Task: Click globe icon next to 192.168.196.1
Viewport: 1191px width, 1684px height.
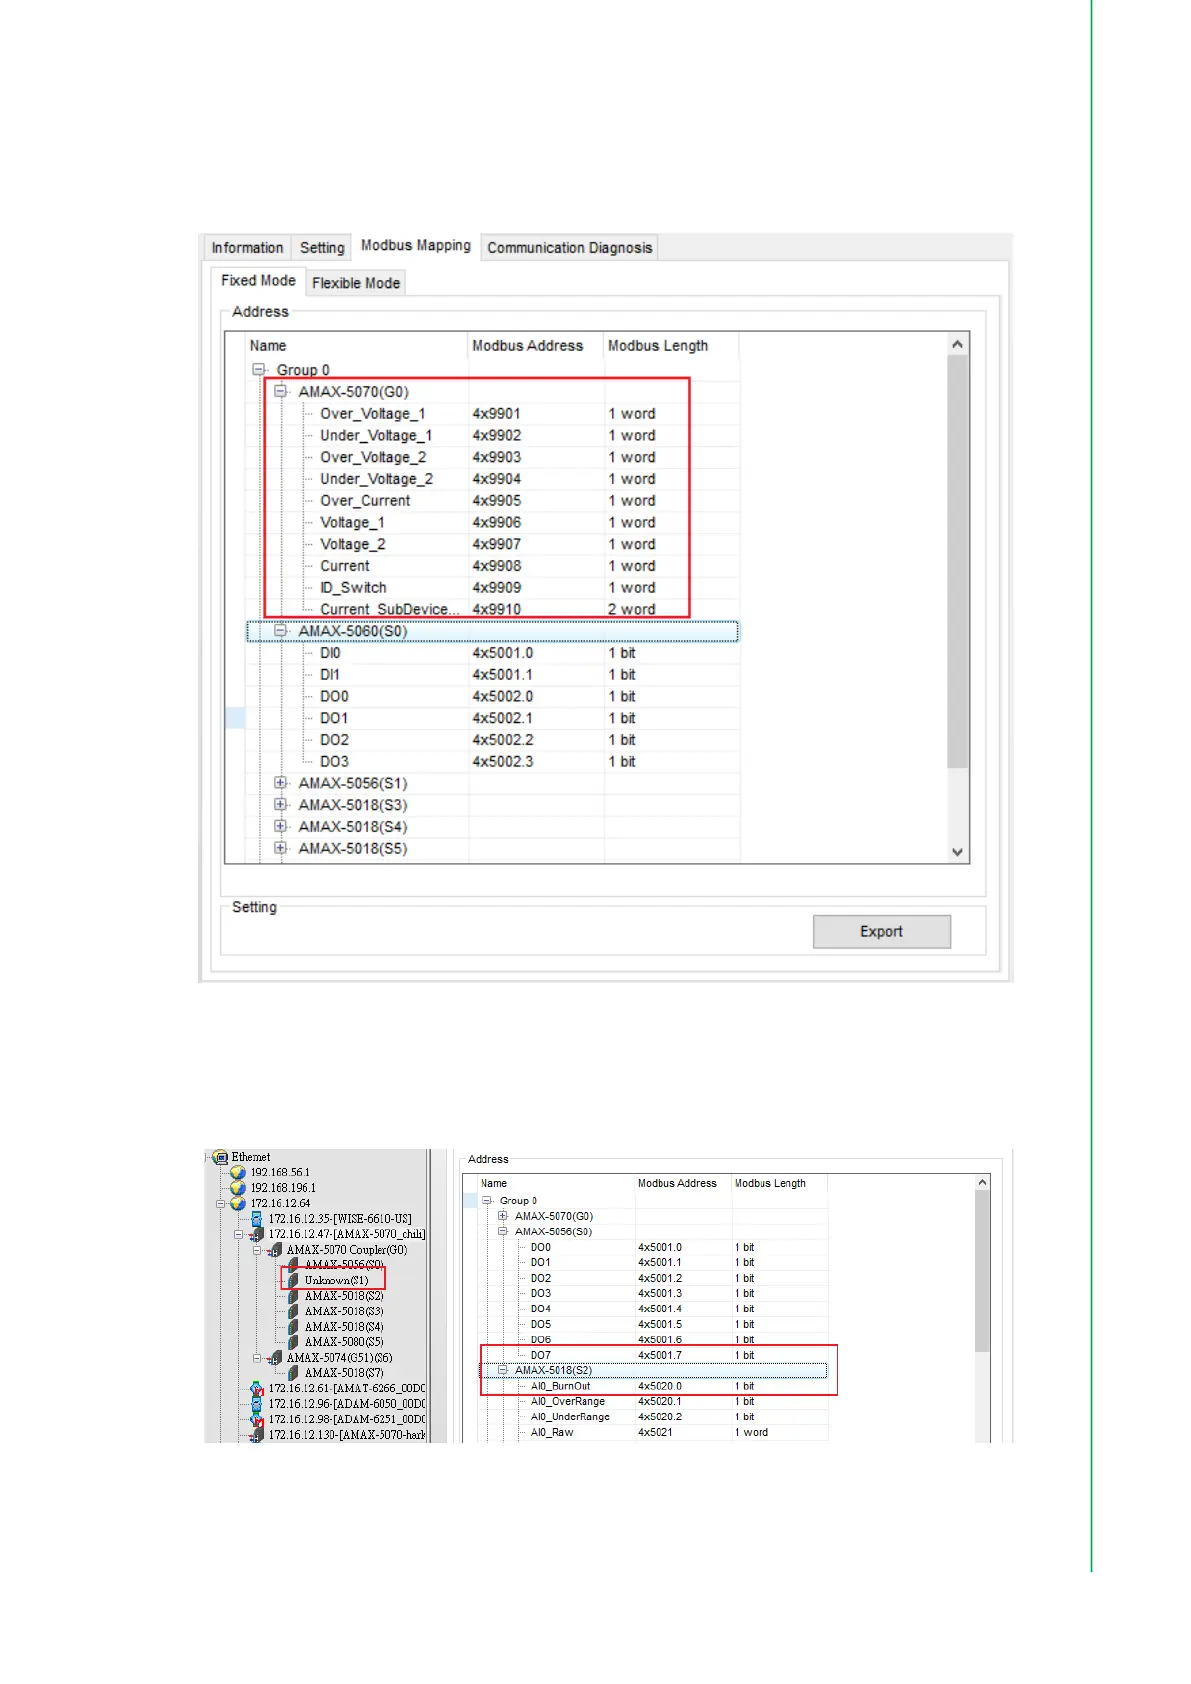Action: click(x=238, y=1188)
